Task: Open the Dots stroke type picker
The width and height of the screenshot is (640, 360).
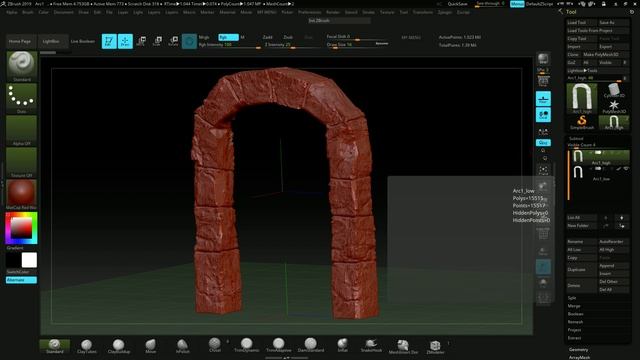Action: tap(22, 98)
